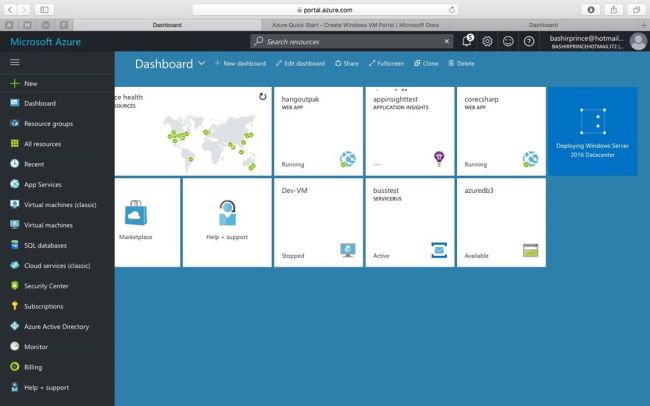Viewport: 650px width, 406px height.
Task: Open the appinsighttest Application Insights tile
Action: pyautogui.click(x=410, y=131)
